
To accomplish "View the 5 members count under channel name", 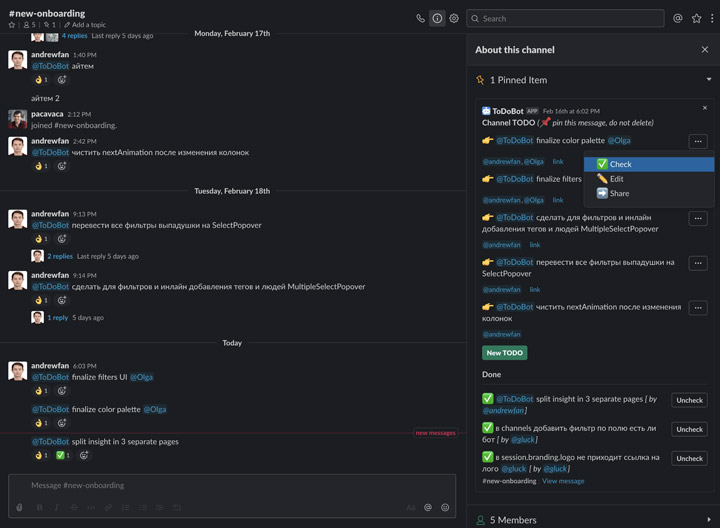I will tap(29, 25).
